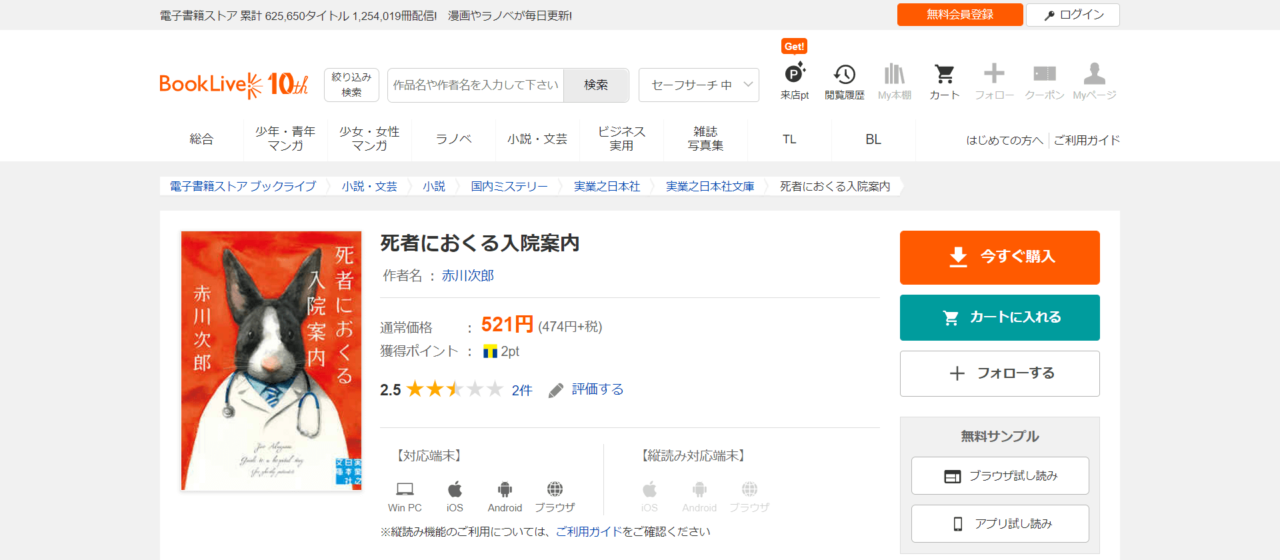Click the フォロー plus icon in header
Image resolution: width=1280 pixels, height=560 pixels.
[994, 75]
